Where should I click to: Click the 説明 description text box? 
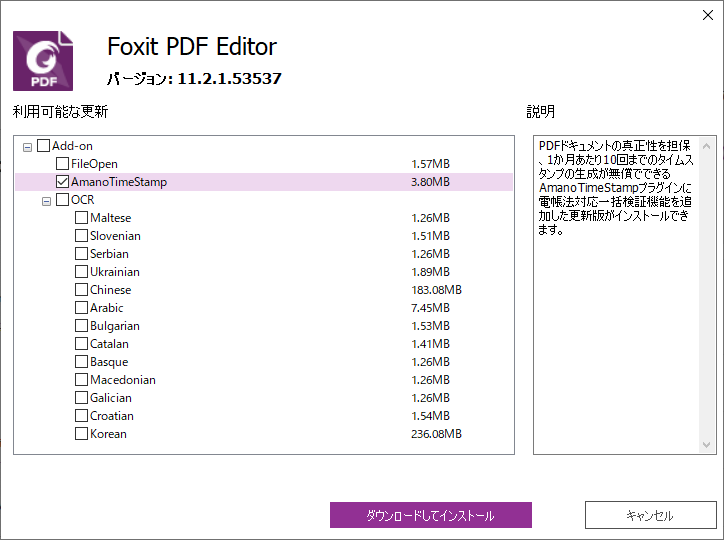tap(625, 295)
